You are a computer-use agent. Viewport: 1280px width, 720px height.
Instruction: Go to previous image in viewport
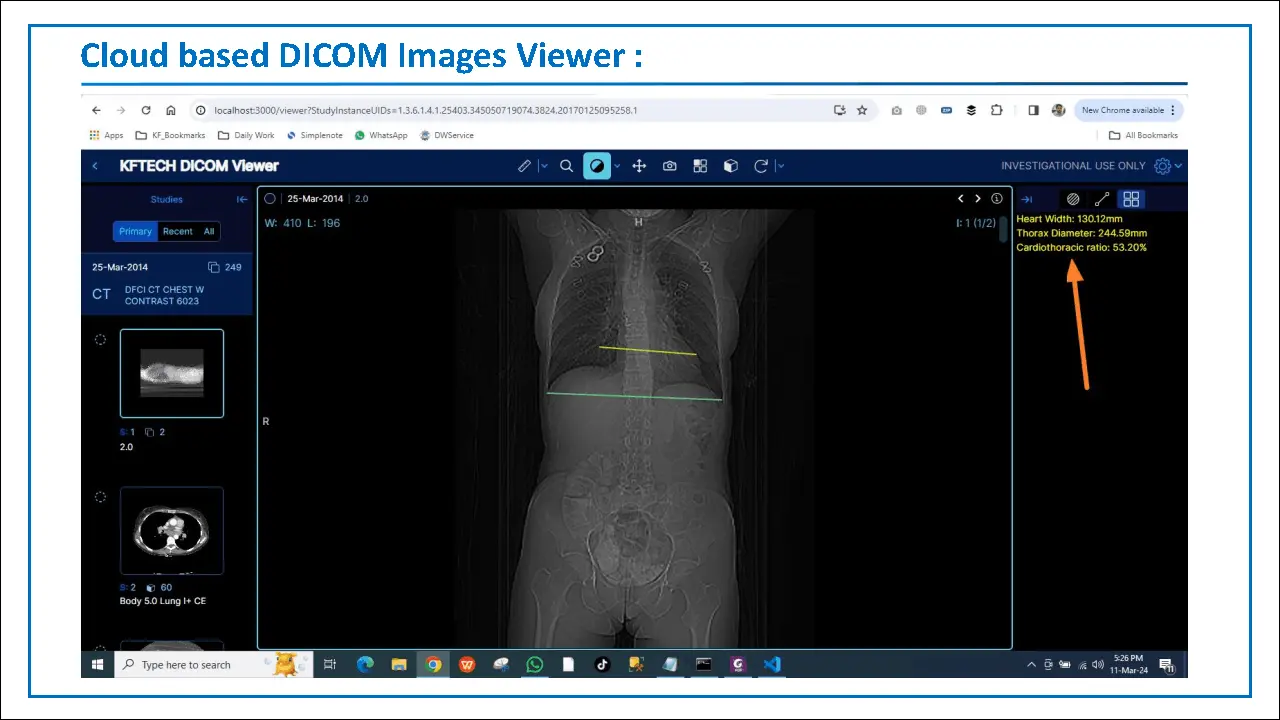tap(961, 199)
